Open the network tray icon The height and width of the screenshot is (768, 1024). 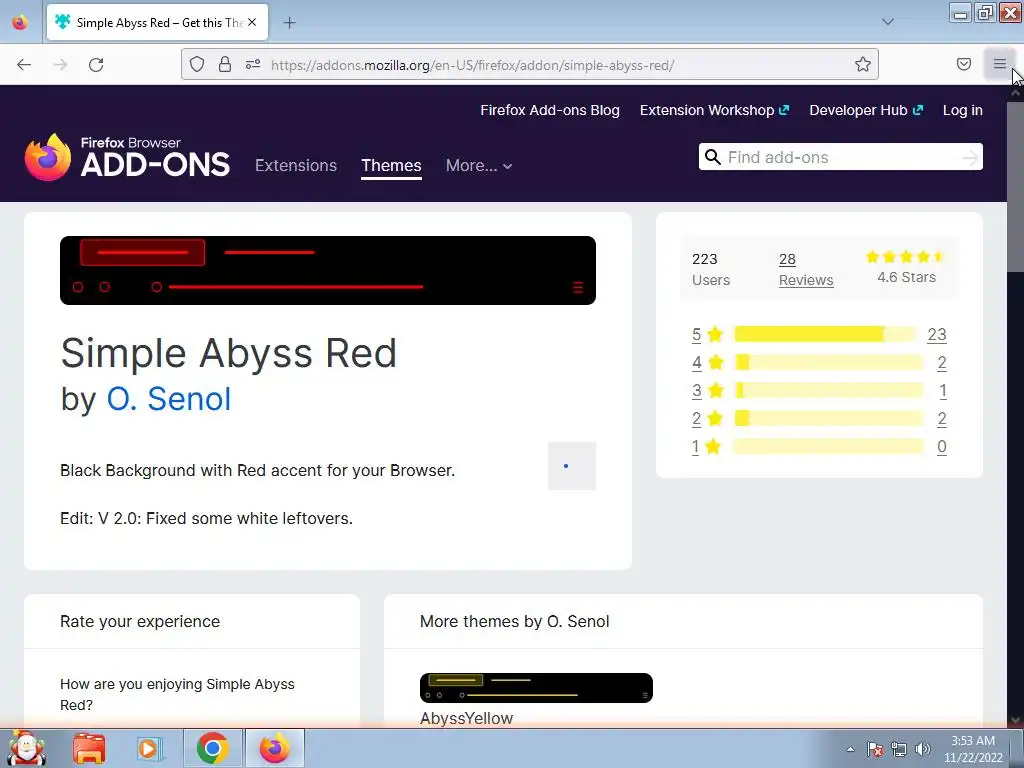coord(899,749)
